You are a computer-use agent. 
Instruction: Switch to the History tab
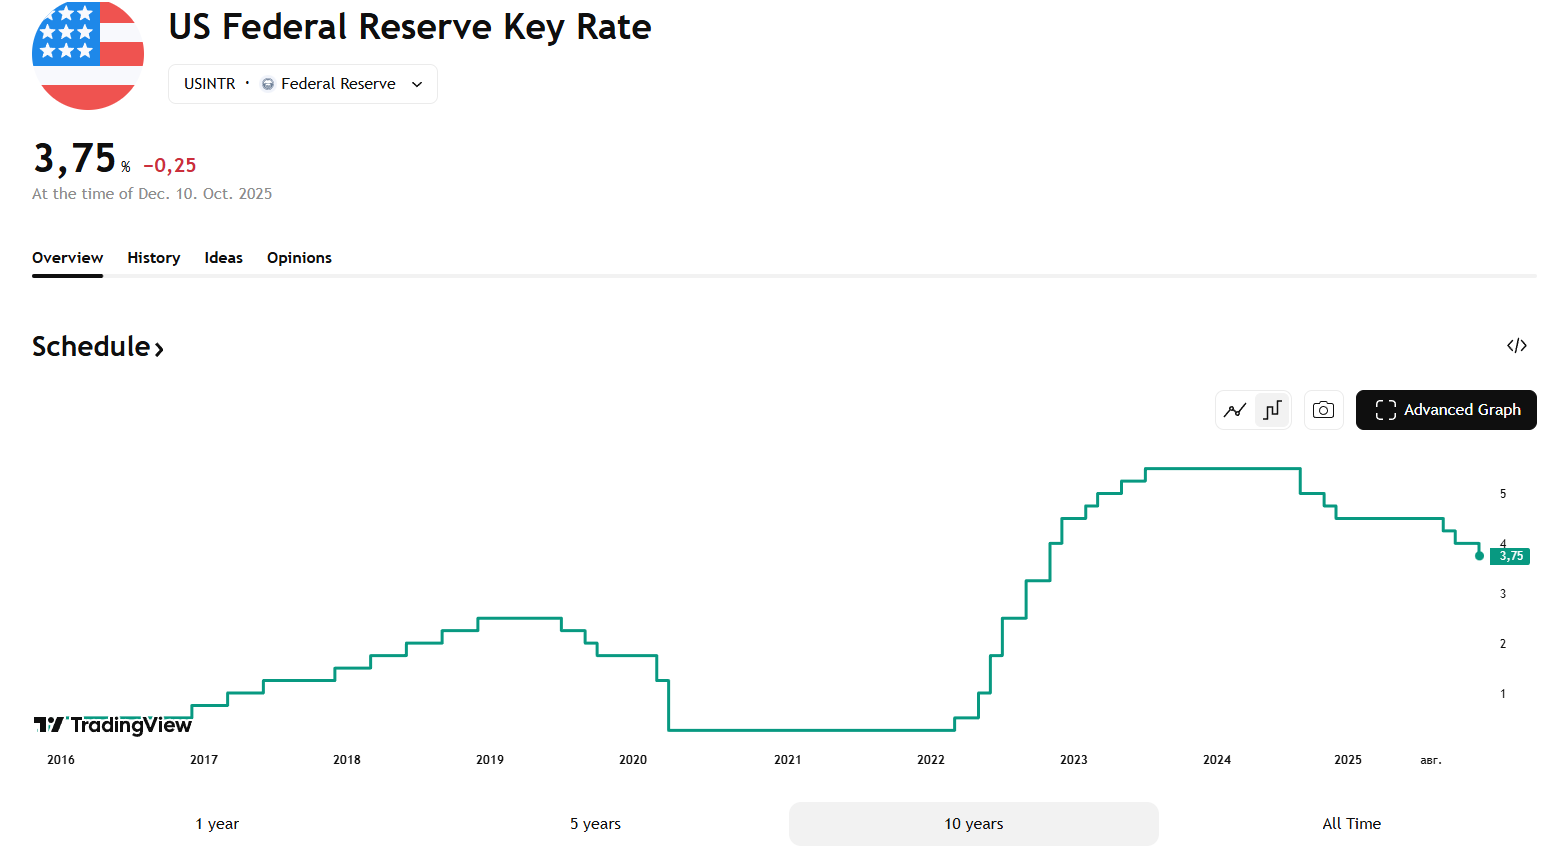154,258
